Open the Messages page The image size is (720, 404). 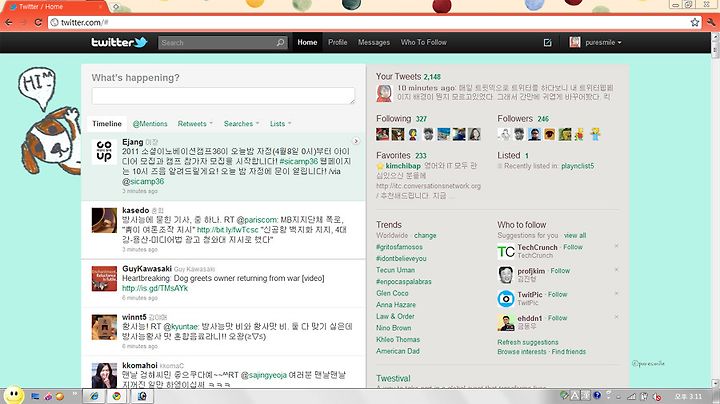tap(374, 42)
